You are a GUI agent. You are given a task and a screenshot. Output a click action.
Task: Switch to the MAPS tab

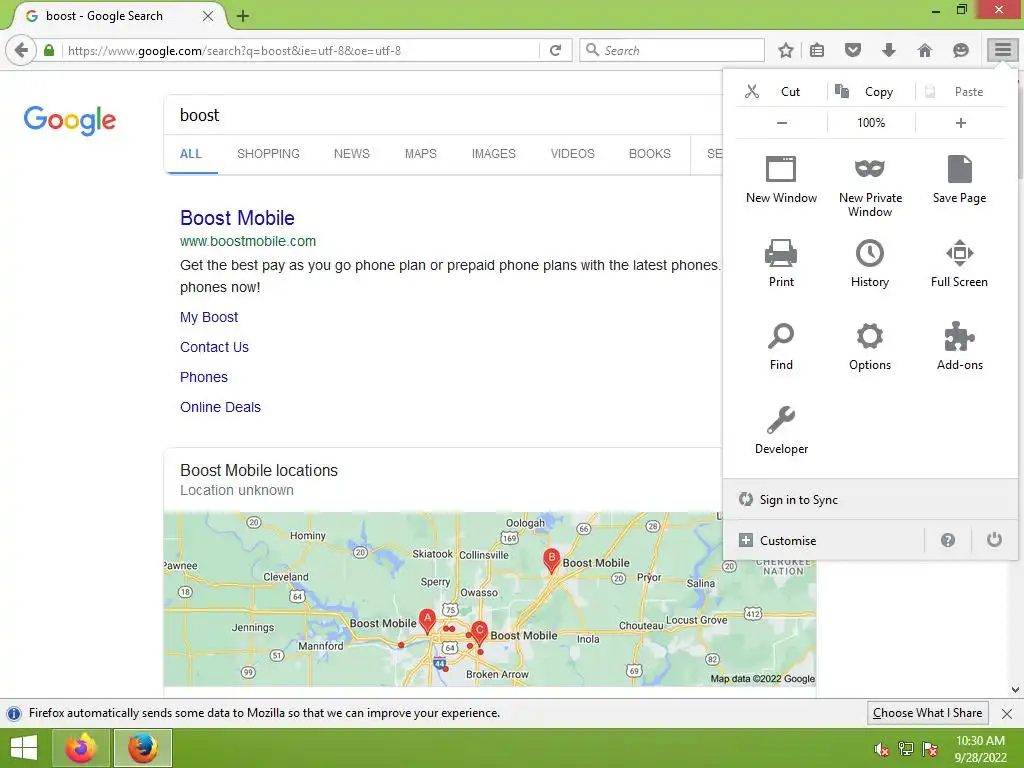(421, 153)
